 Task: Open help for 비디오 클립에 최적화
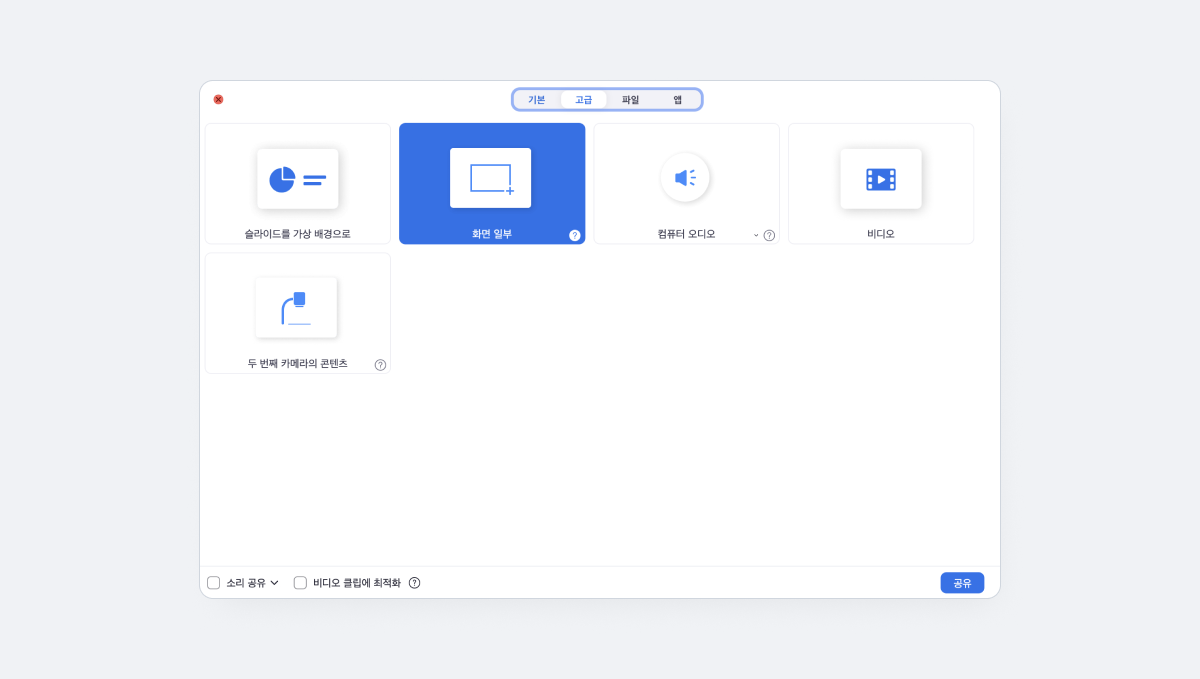tap(414, 583)
